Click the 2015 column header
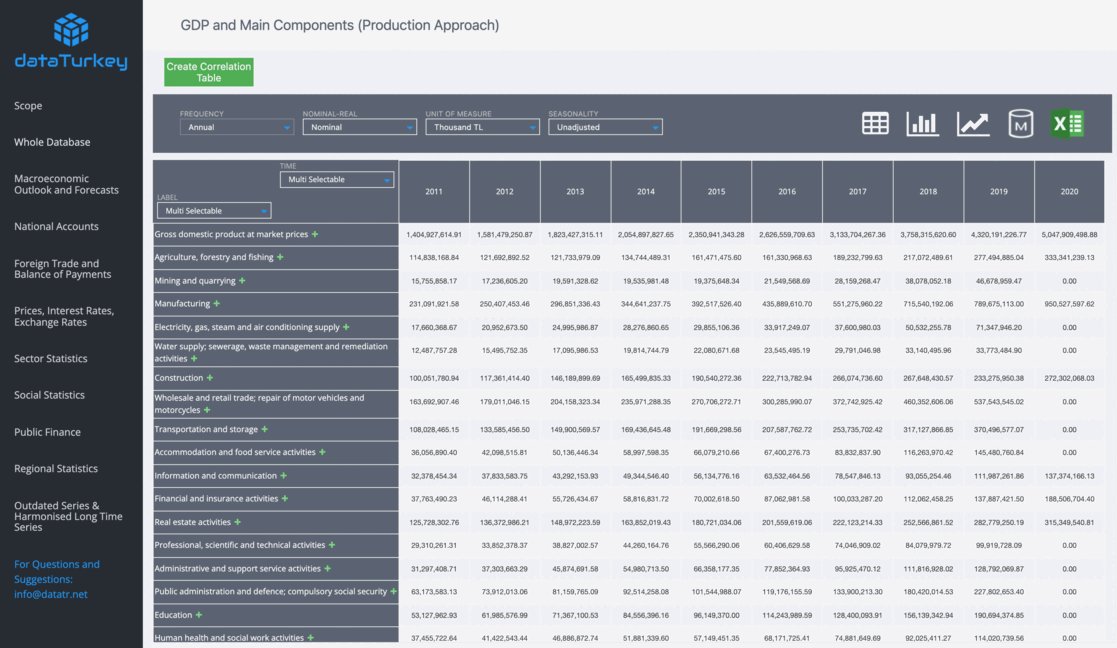This screenshot has width=1117, height=648. [x=716, y=192]
